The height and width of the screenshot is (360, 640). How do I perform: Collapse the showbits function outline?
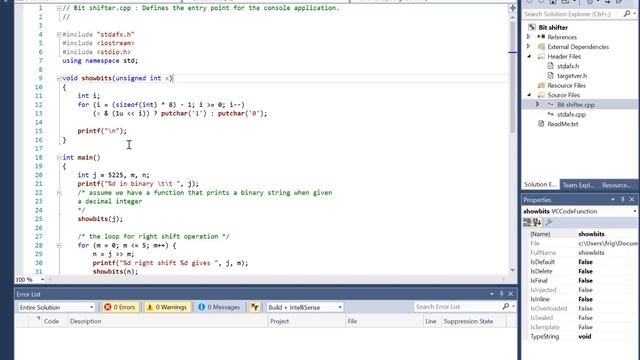59,78
